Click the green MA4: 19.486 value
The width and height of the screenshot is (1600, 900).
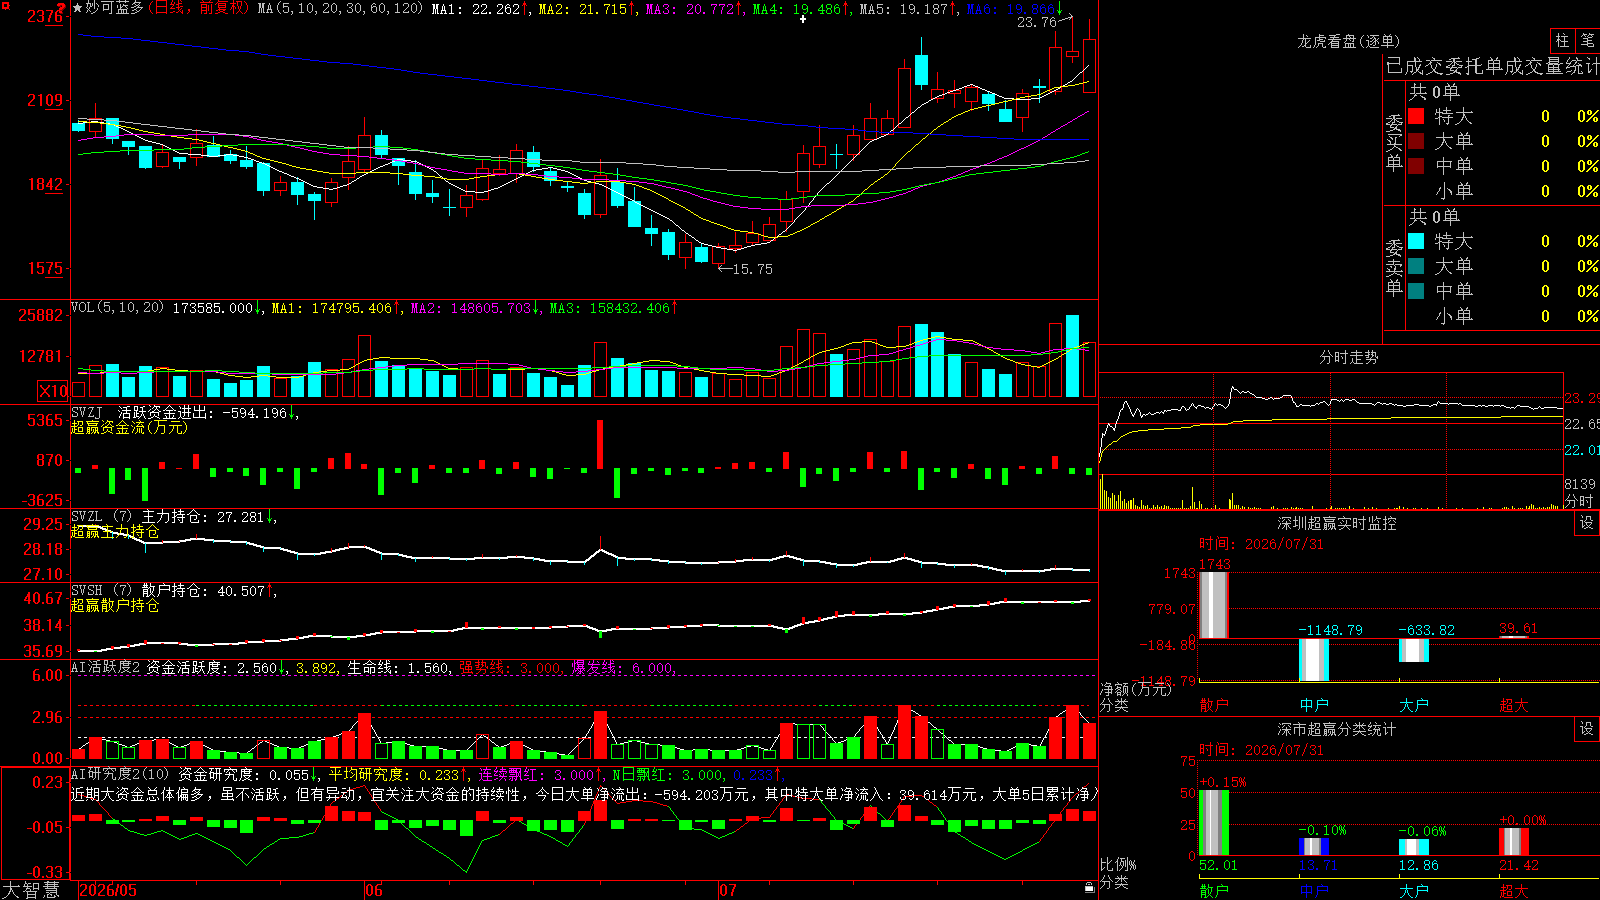[801, 8]
